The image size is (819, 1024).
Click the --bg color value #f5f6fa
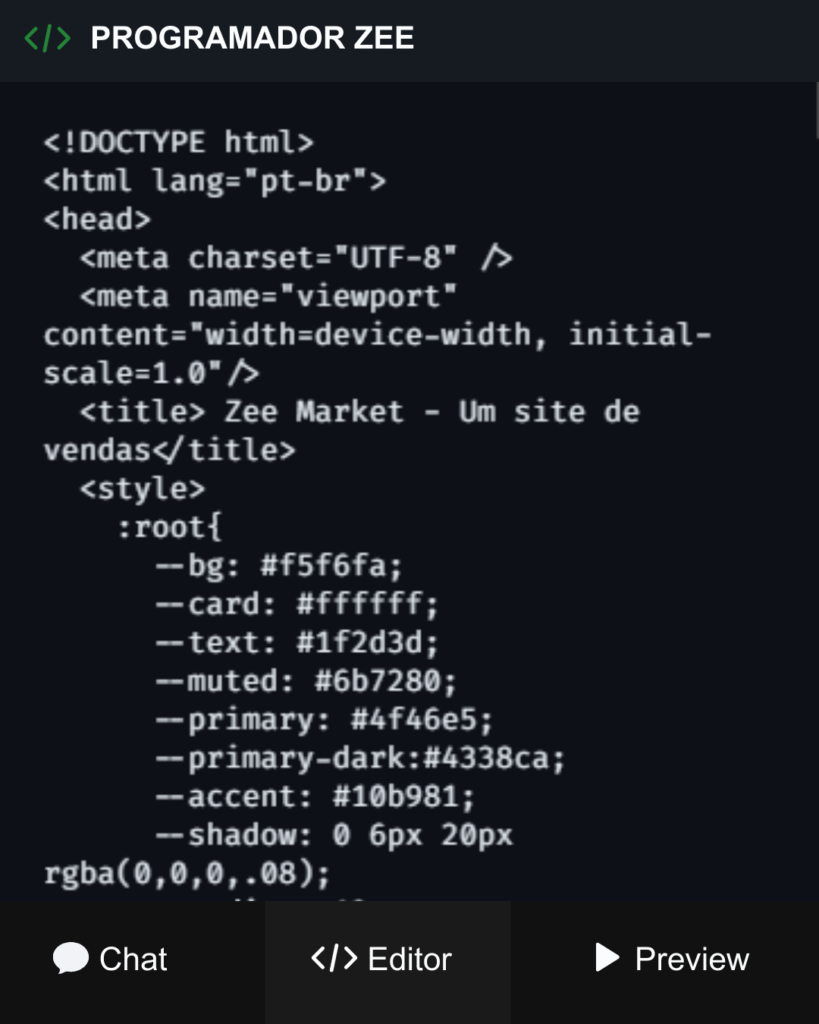(x=331, y=566)
